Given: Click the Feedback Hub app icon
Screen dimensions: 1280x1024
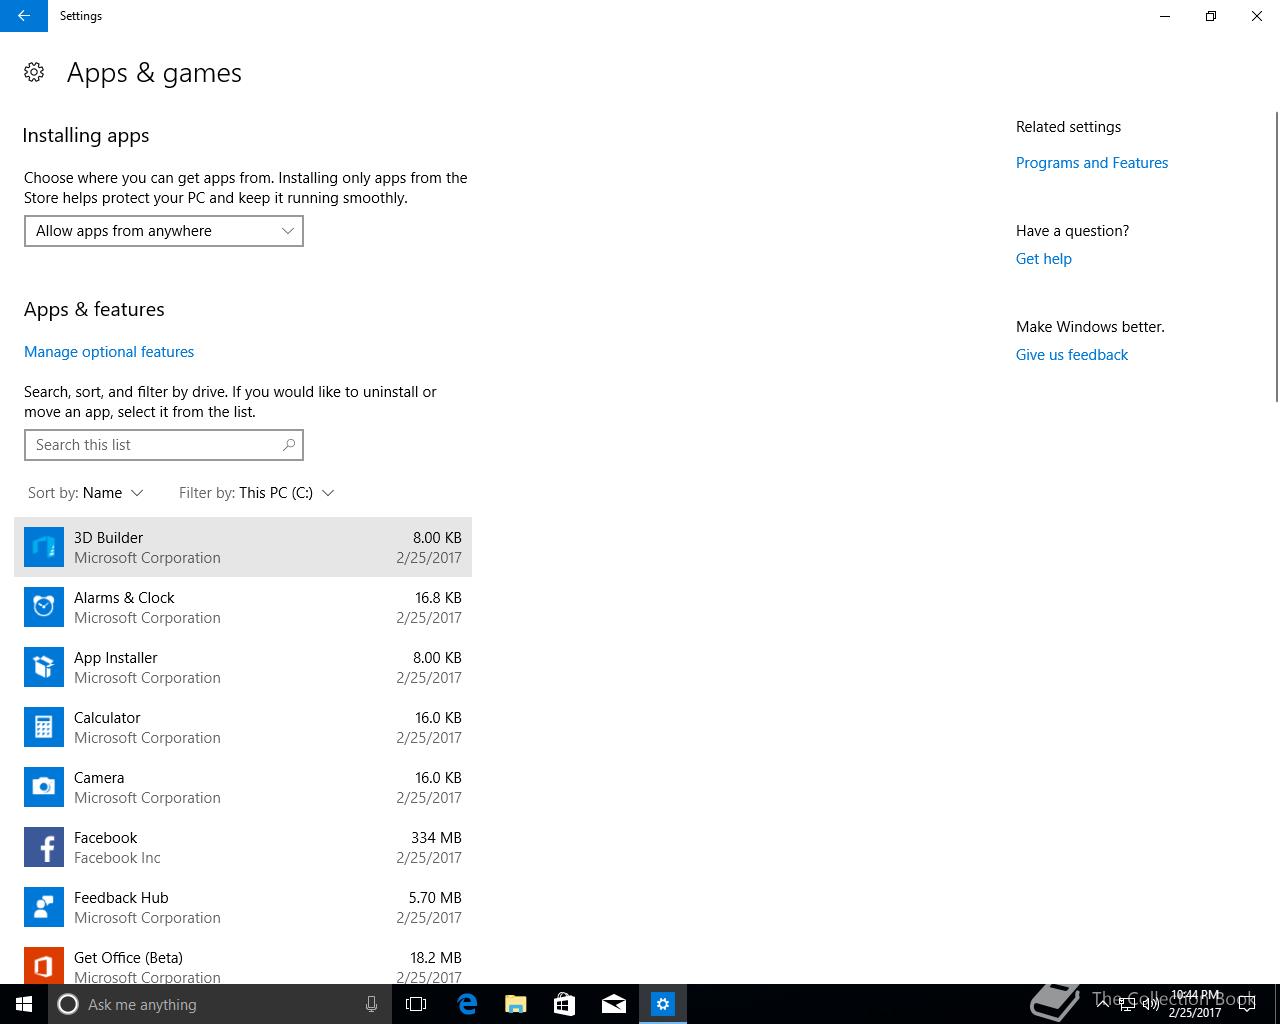Looking at the screenshot, I should [x=44, y=907].
